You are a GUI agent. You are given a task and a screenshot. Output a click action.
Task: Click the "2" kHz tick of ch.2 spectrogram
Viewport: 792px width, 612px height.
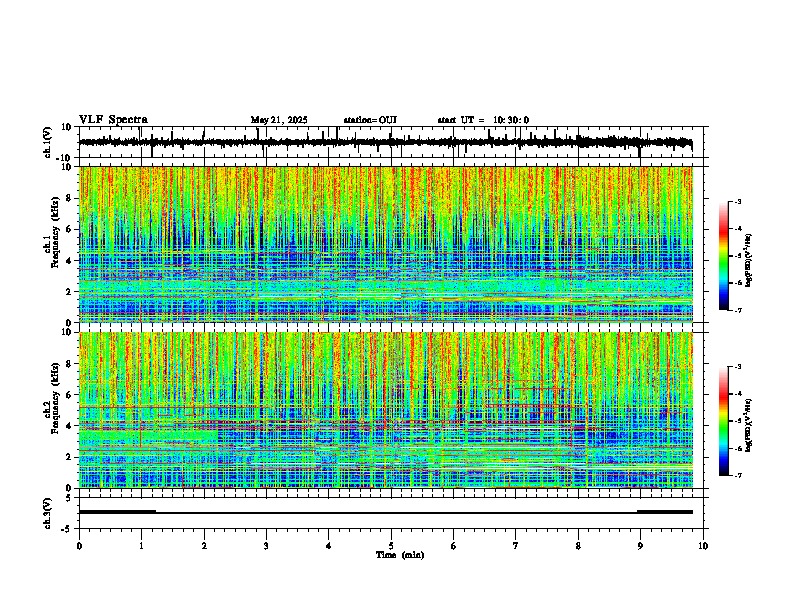(69, 457)
